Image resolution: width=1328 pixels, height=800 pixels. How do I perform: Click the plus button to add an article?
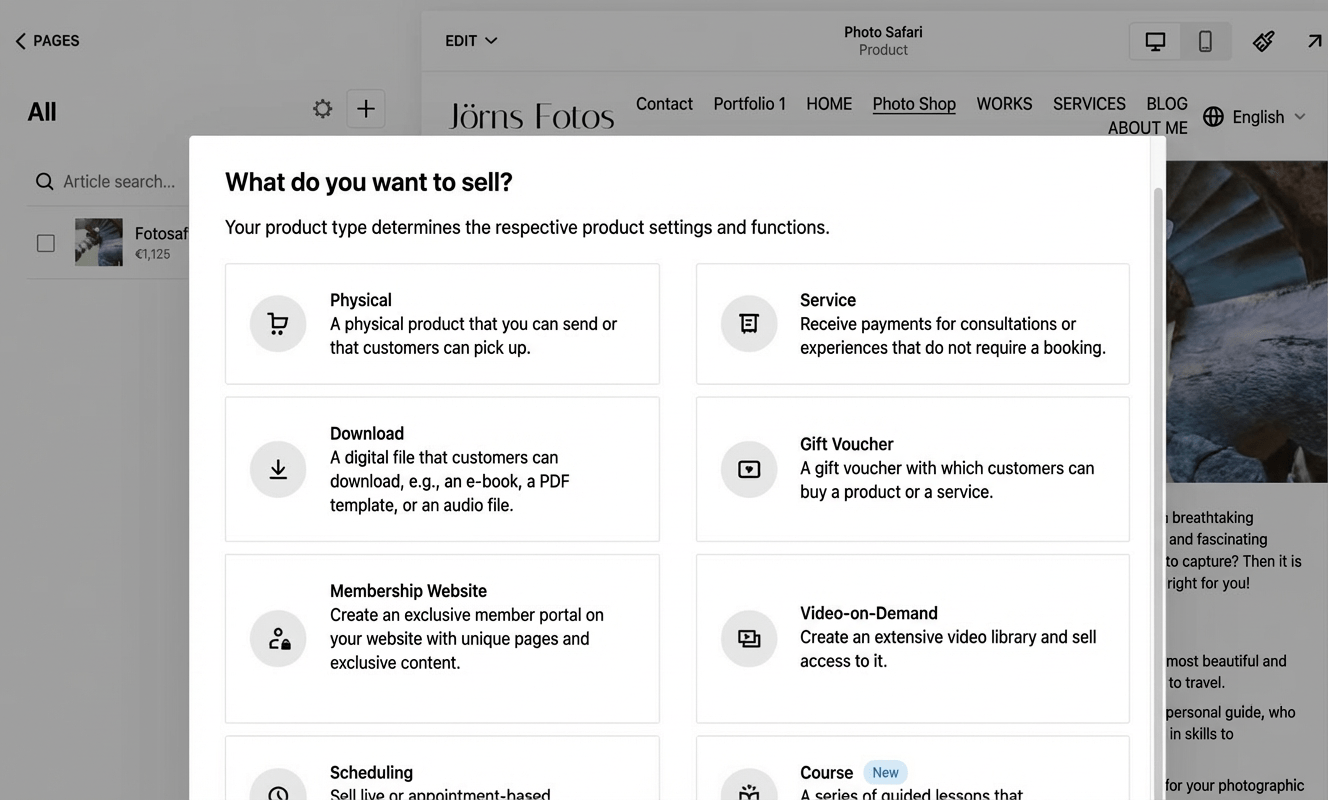(365, 108)
